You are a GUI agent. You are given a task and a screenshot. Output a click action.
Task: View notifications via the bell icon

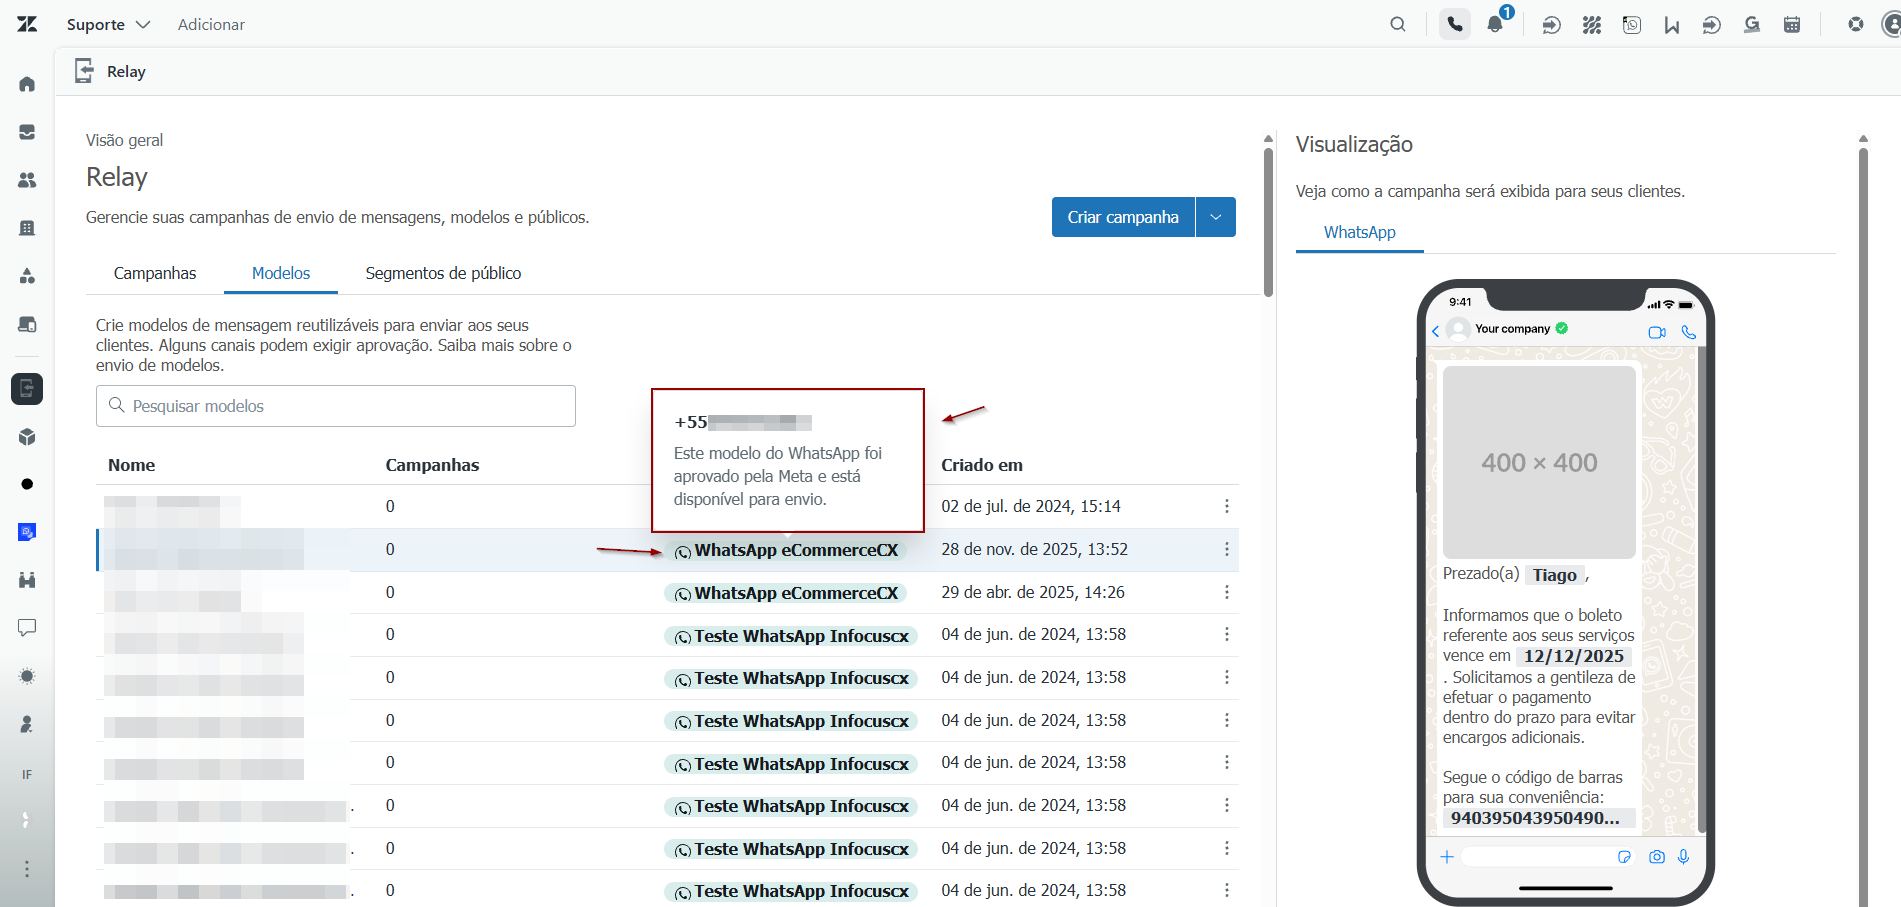coord(1496,24)
